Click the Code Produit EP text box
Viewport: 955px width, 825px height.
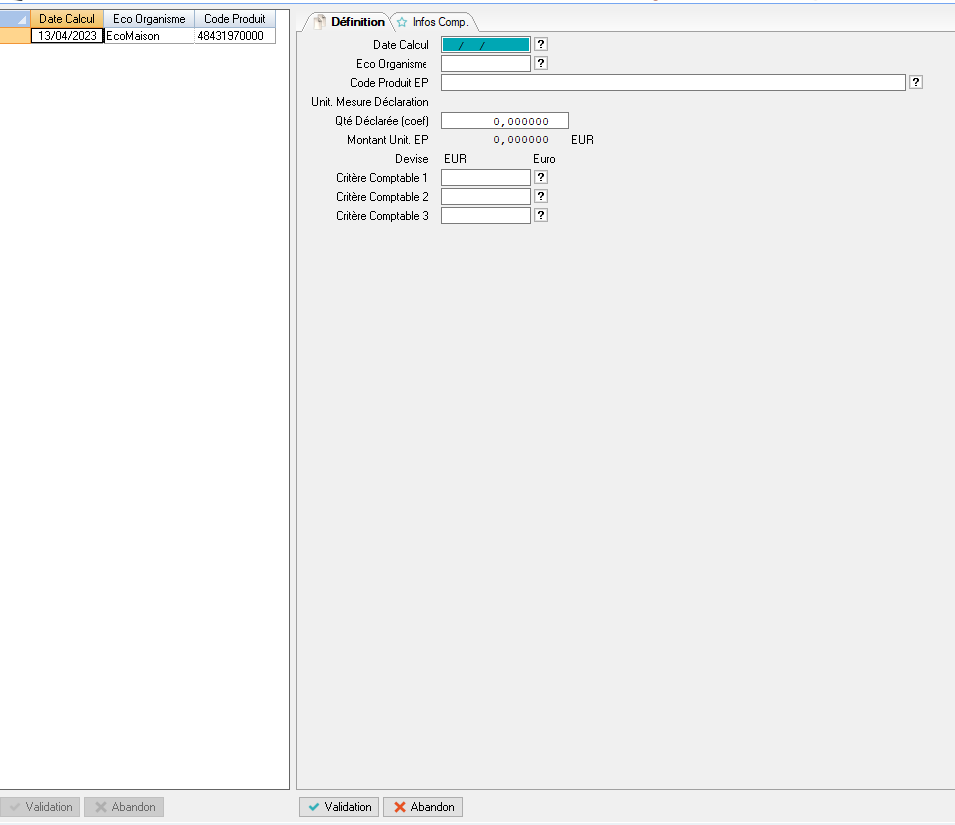tap(672, 82)
